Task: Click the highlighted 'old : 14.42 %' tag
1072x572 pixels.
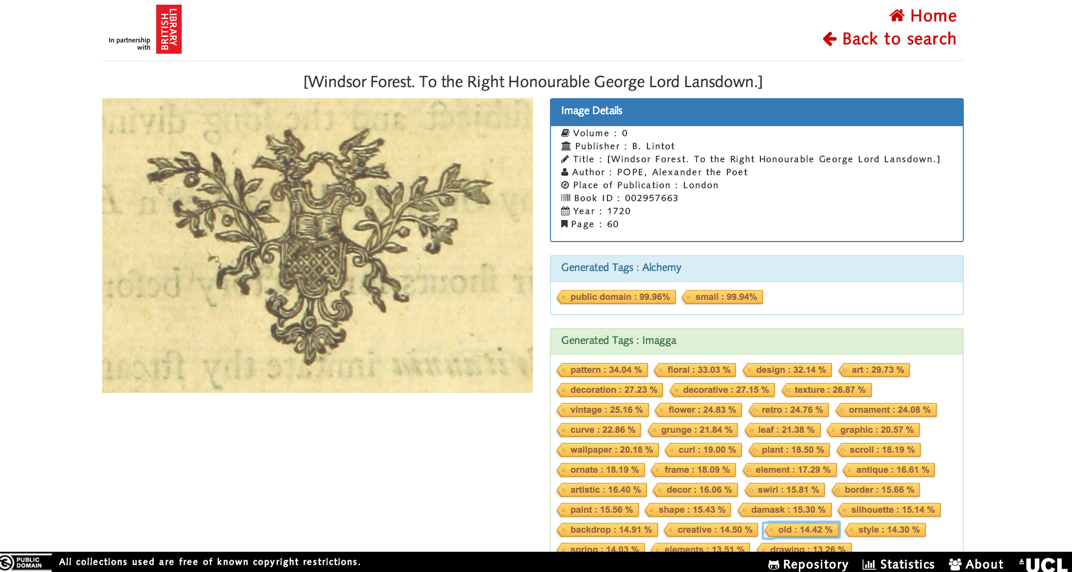Action: pos(801,530)
